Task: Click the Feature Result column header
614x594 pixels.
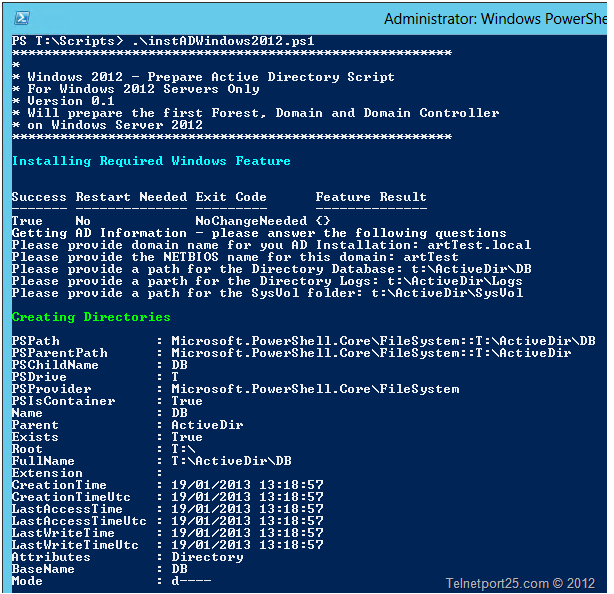Action: [x=371, y=197]
